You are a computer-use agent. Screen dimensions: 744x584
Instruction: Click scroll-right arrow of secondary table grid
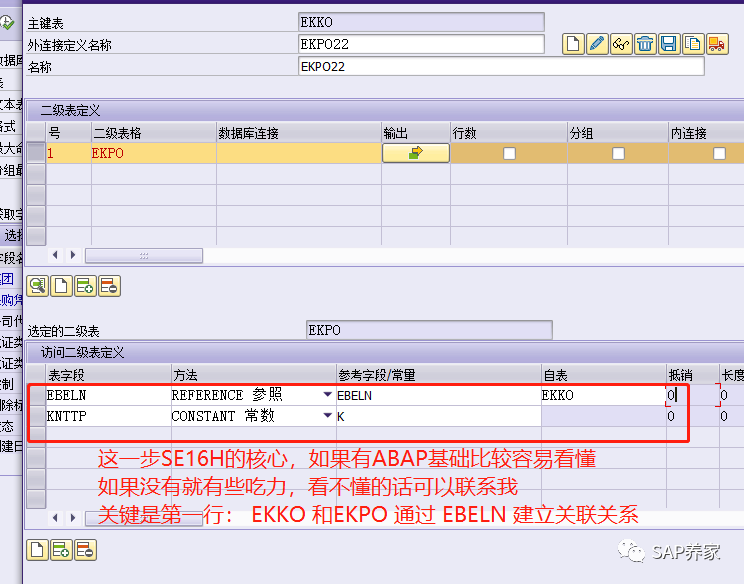pos(73,255)
